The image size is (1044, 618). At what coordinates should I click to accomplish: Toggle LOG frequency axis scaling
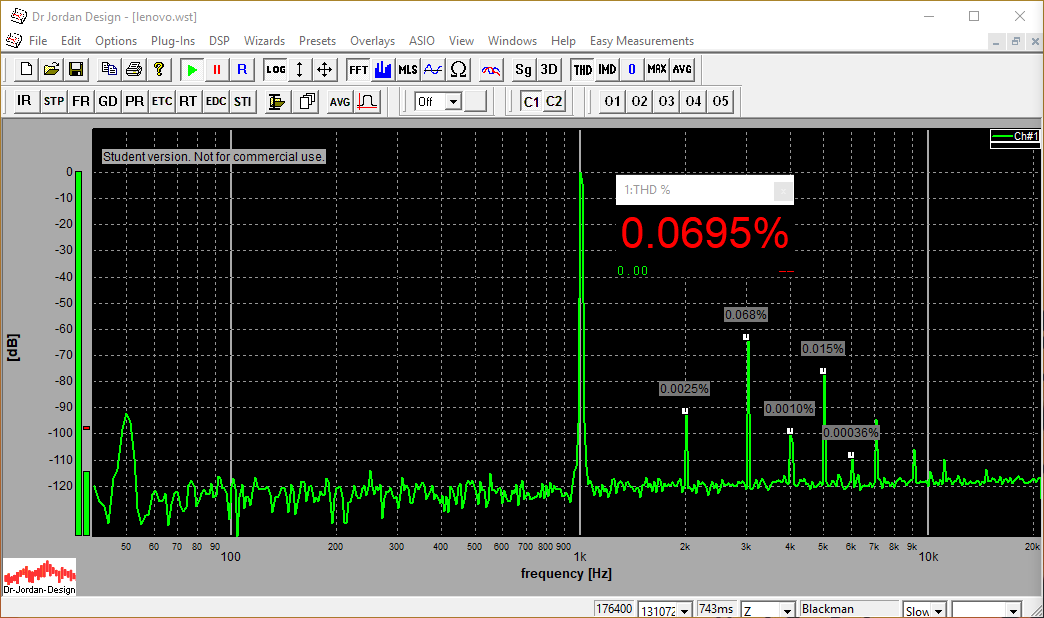point(275,69)
